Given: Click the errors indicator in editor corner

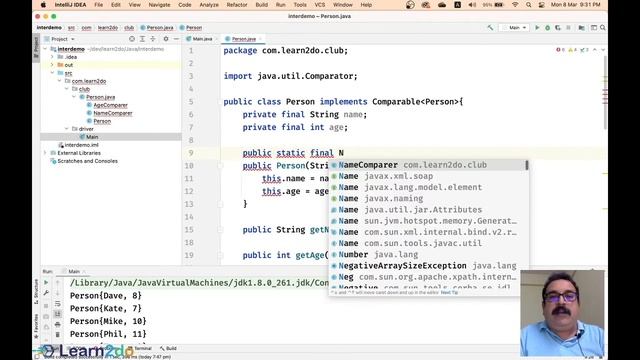Looking at the screenshot, I should point(560,50).
